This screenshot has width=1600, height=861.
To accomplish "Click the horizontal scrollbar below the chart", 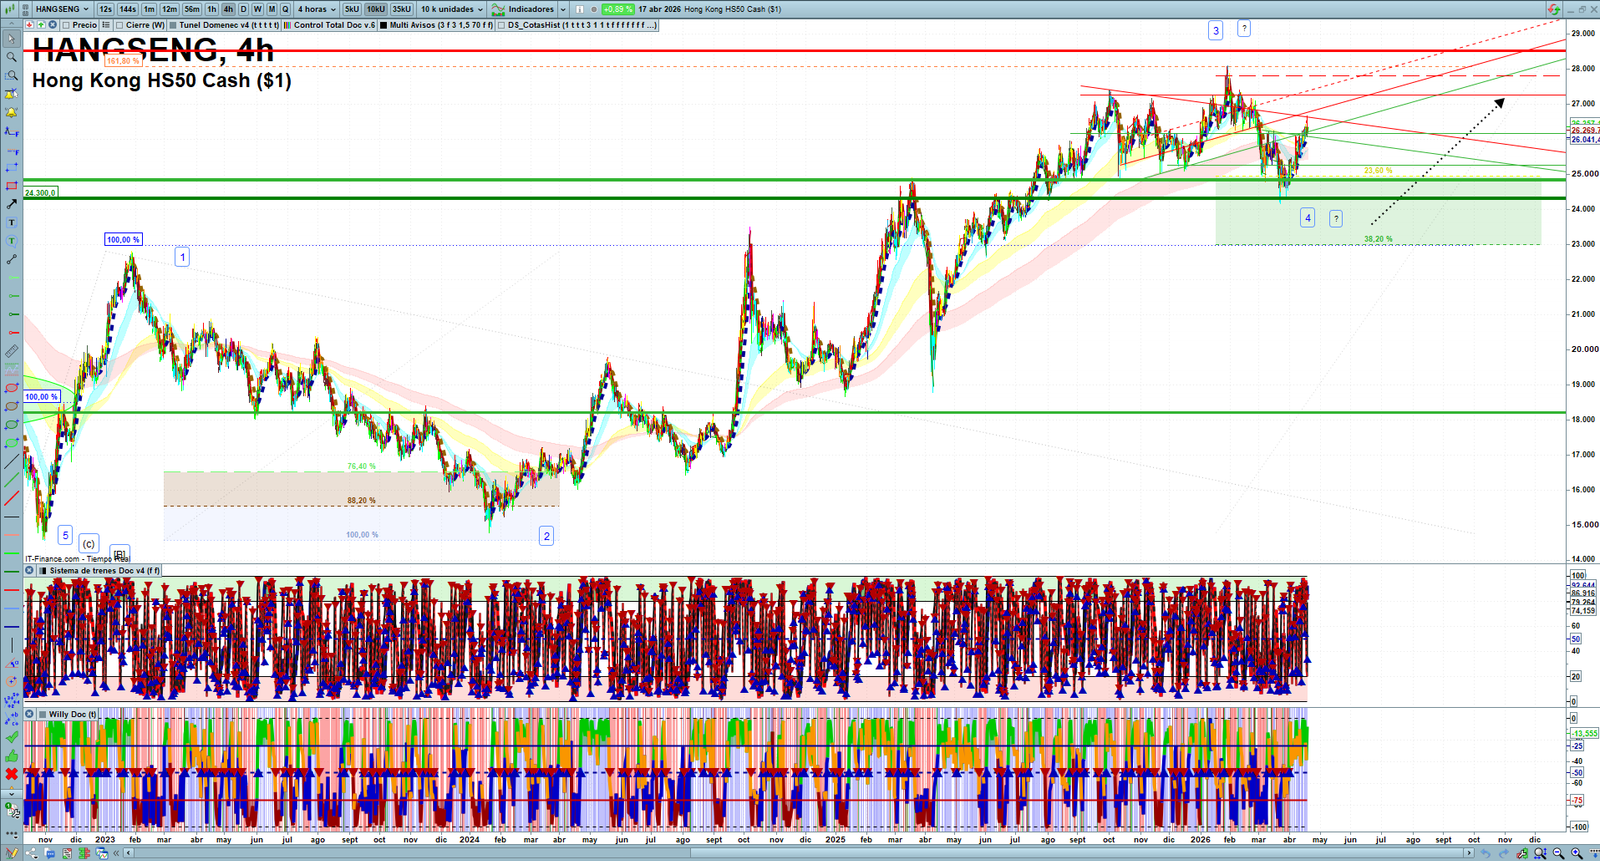I will 800,853.
